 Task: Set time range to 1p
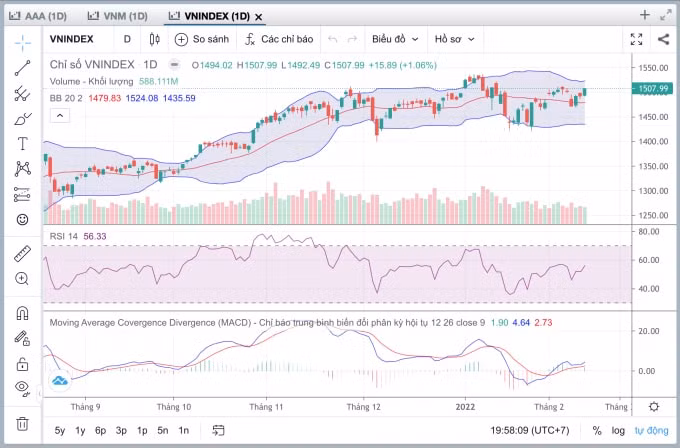pyautogui.click(x=142, y=431)
